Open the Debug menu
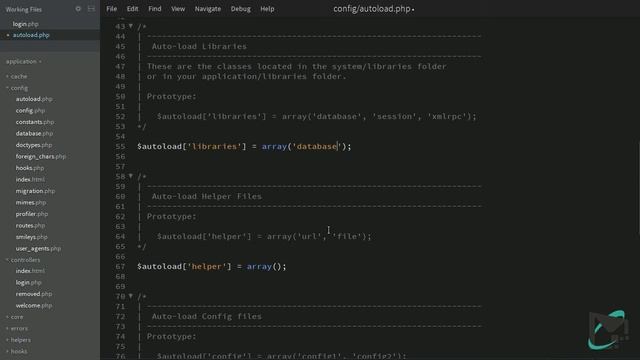640x360 pixels. coord(240,9)
